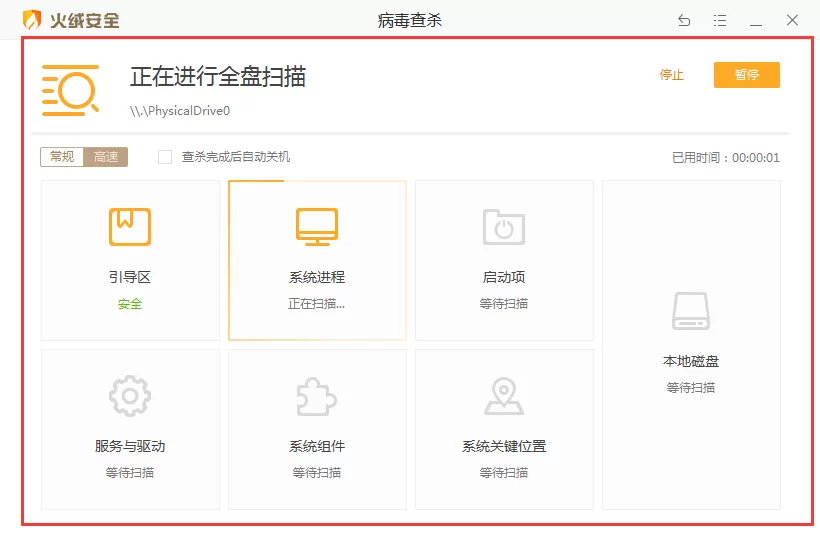This screenshot has height=540, width=820.
Task: Switch scan mode to 常规
Action: 62,157
